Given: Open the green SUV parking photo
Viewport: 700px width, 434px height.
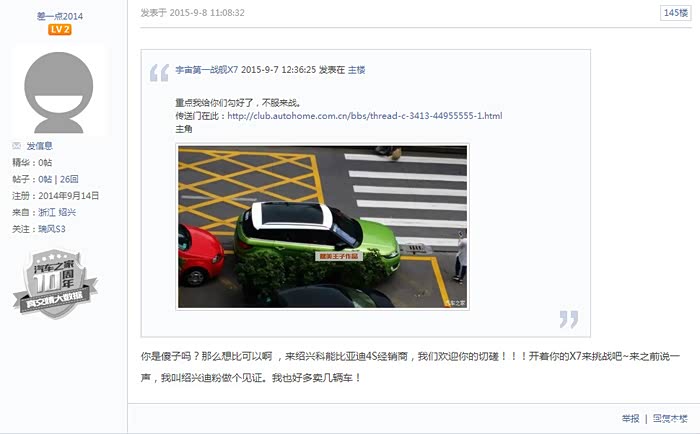Looking at the screenshot, I should tap(323, 227).
